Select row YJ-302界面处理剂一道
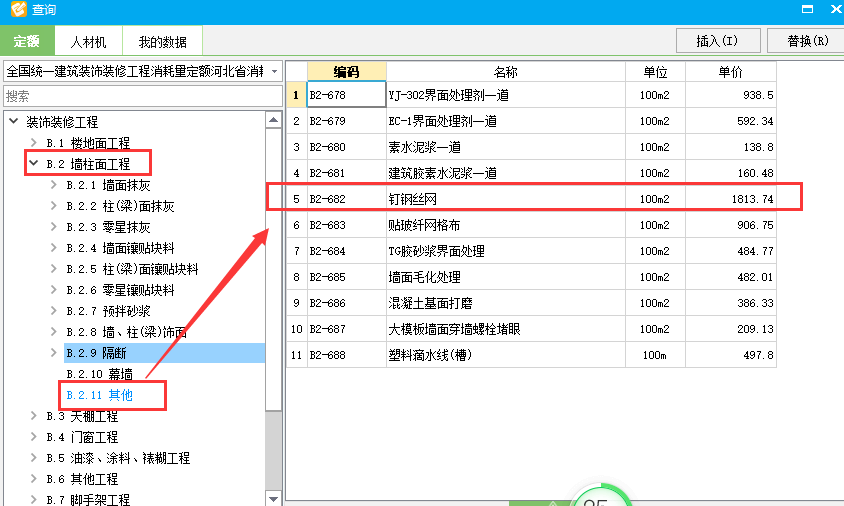844x506 pixels. pyautogui.click(x=531, y=95)
